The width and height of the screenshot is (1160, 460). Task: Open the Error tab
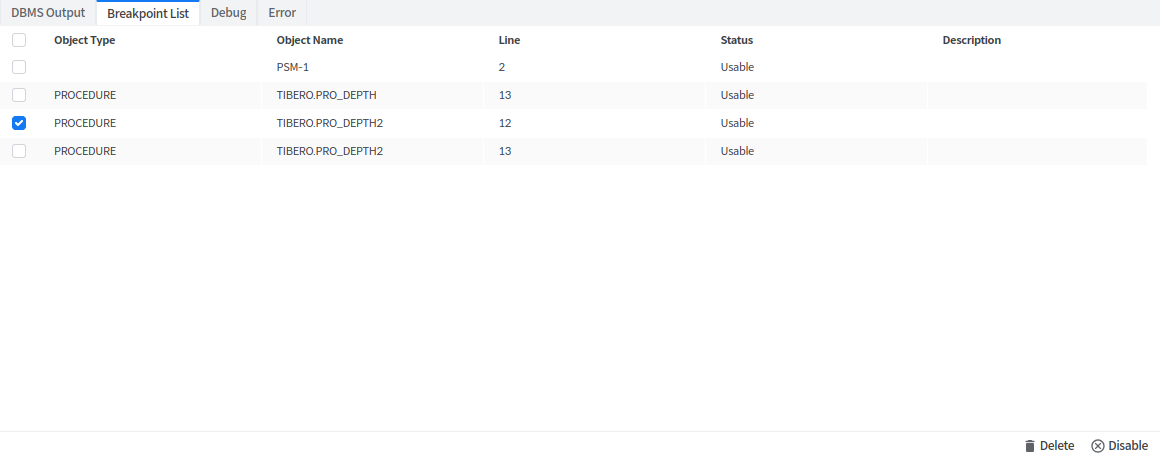tap(282, 13)
